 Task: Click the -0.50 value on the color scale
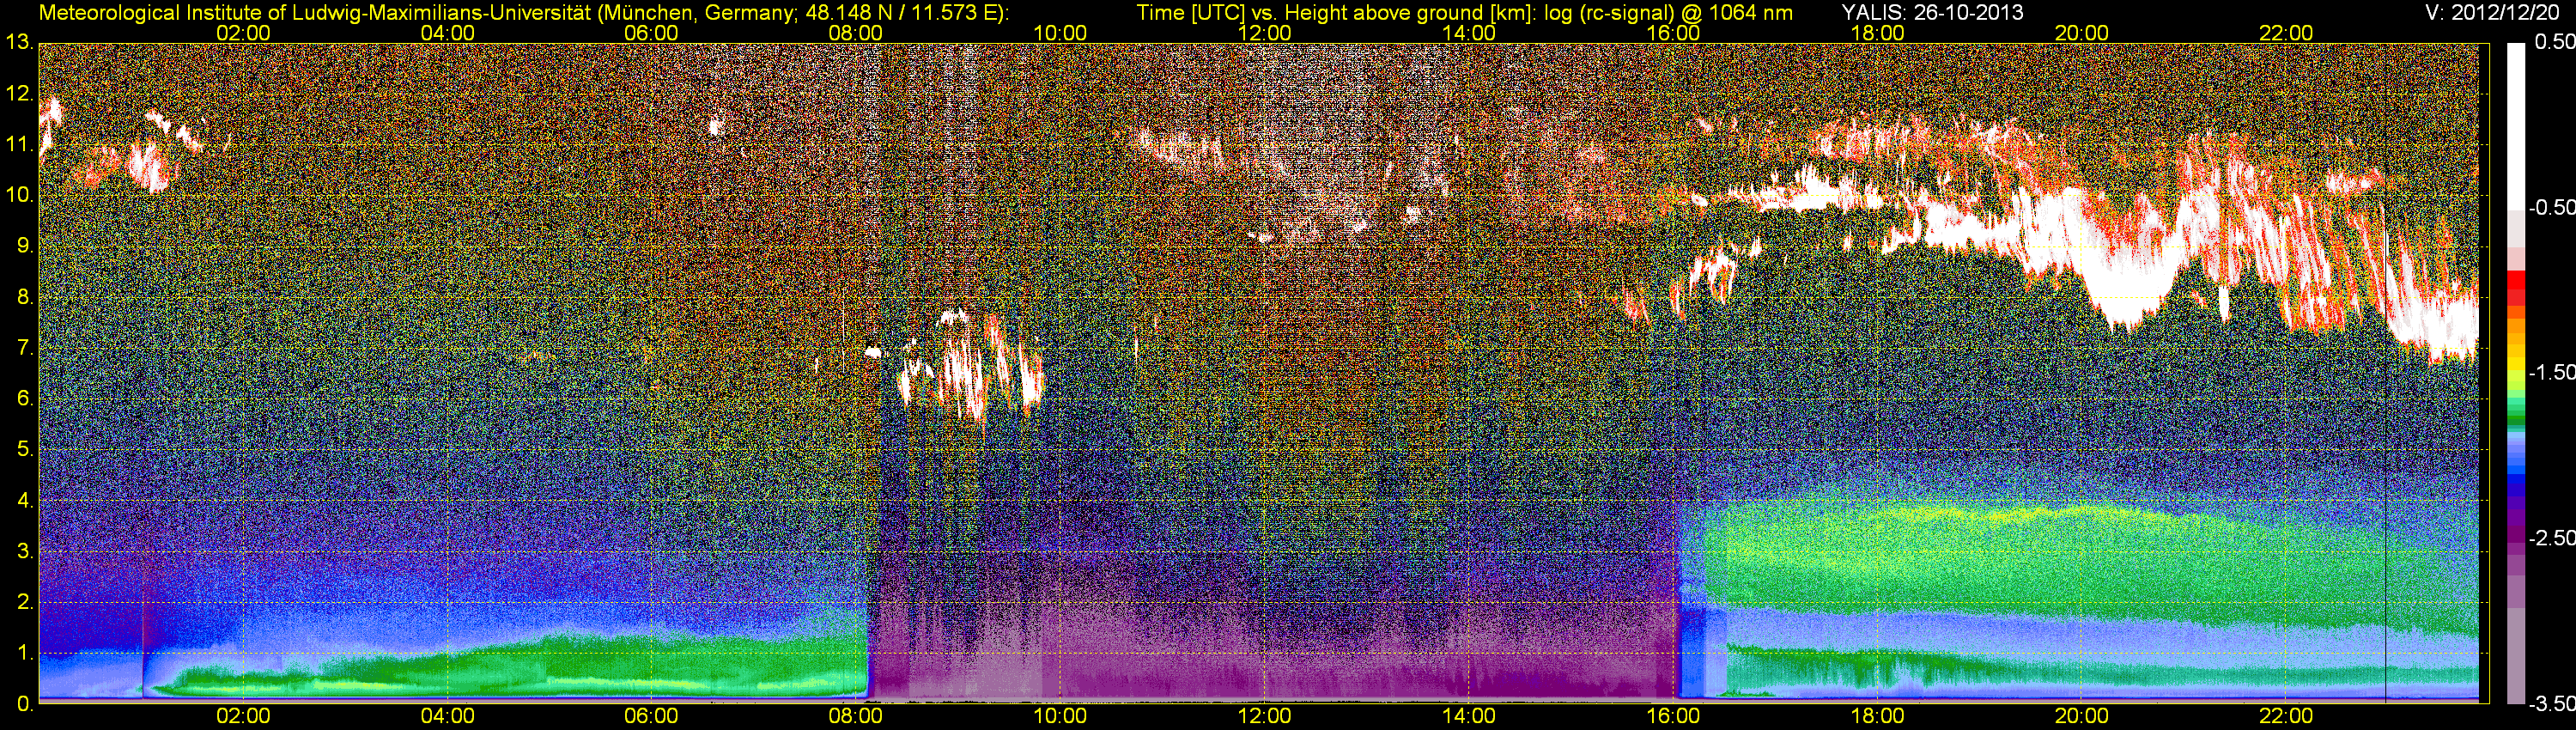[x=2552, y=208]
